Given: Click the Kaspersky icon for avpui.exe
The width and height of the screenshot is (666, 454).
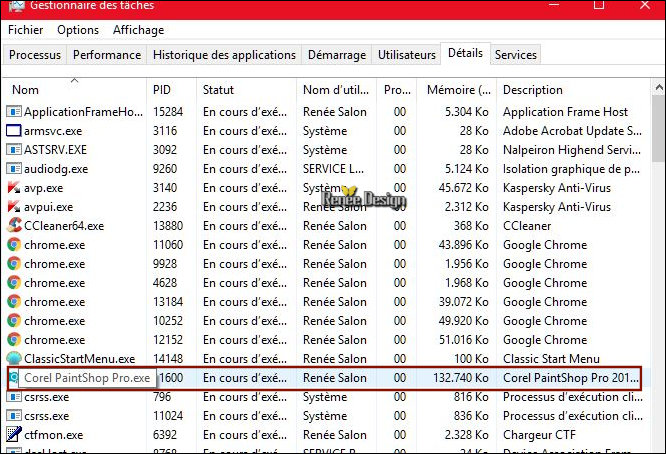Looking at the screenshot, I should (x=14, y=207).
